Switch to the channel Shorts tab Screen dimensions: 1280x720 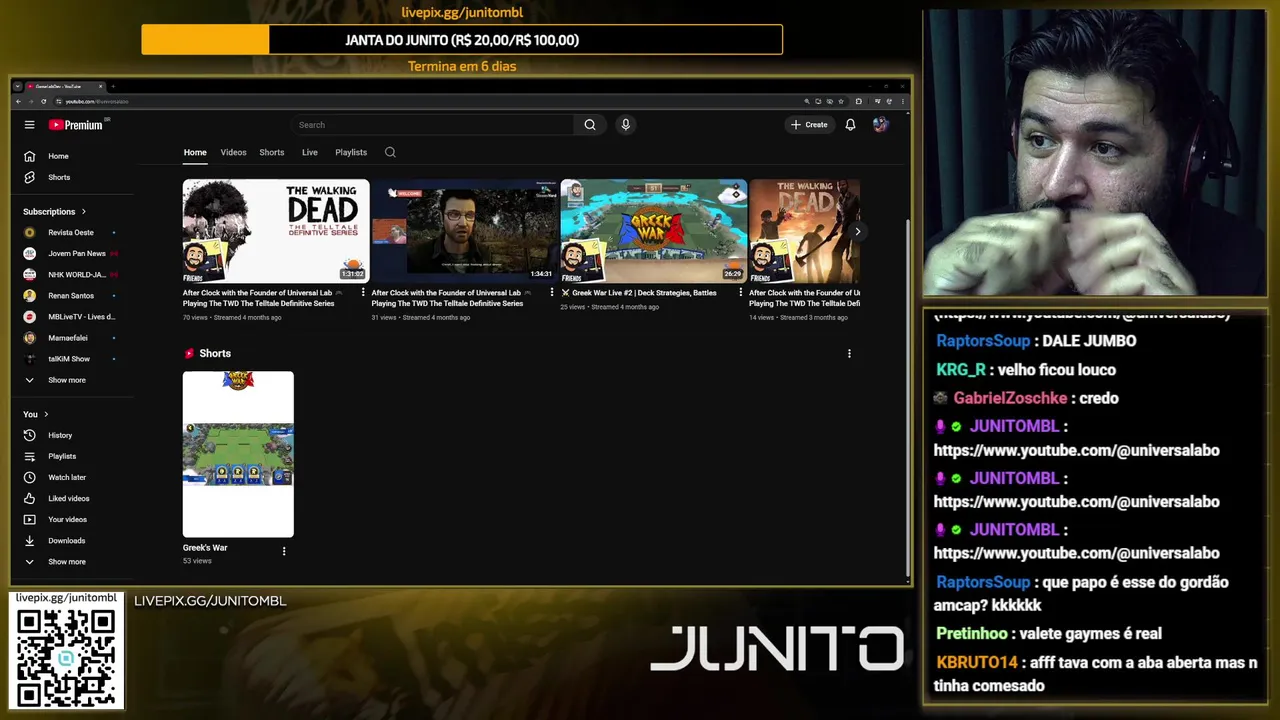point(272,152)
